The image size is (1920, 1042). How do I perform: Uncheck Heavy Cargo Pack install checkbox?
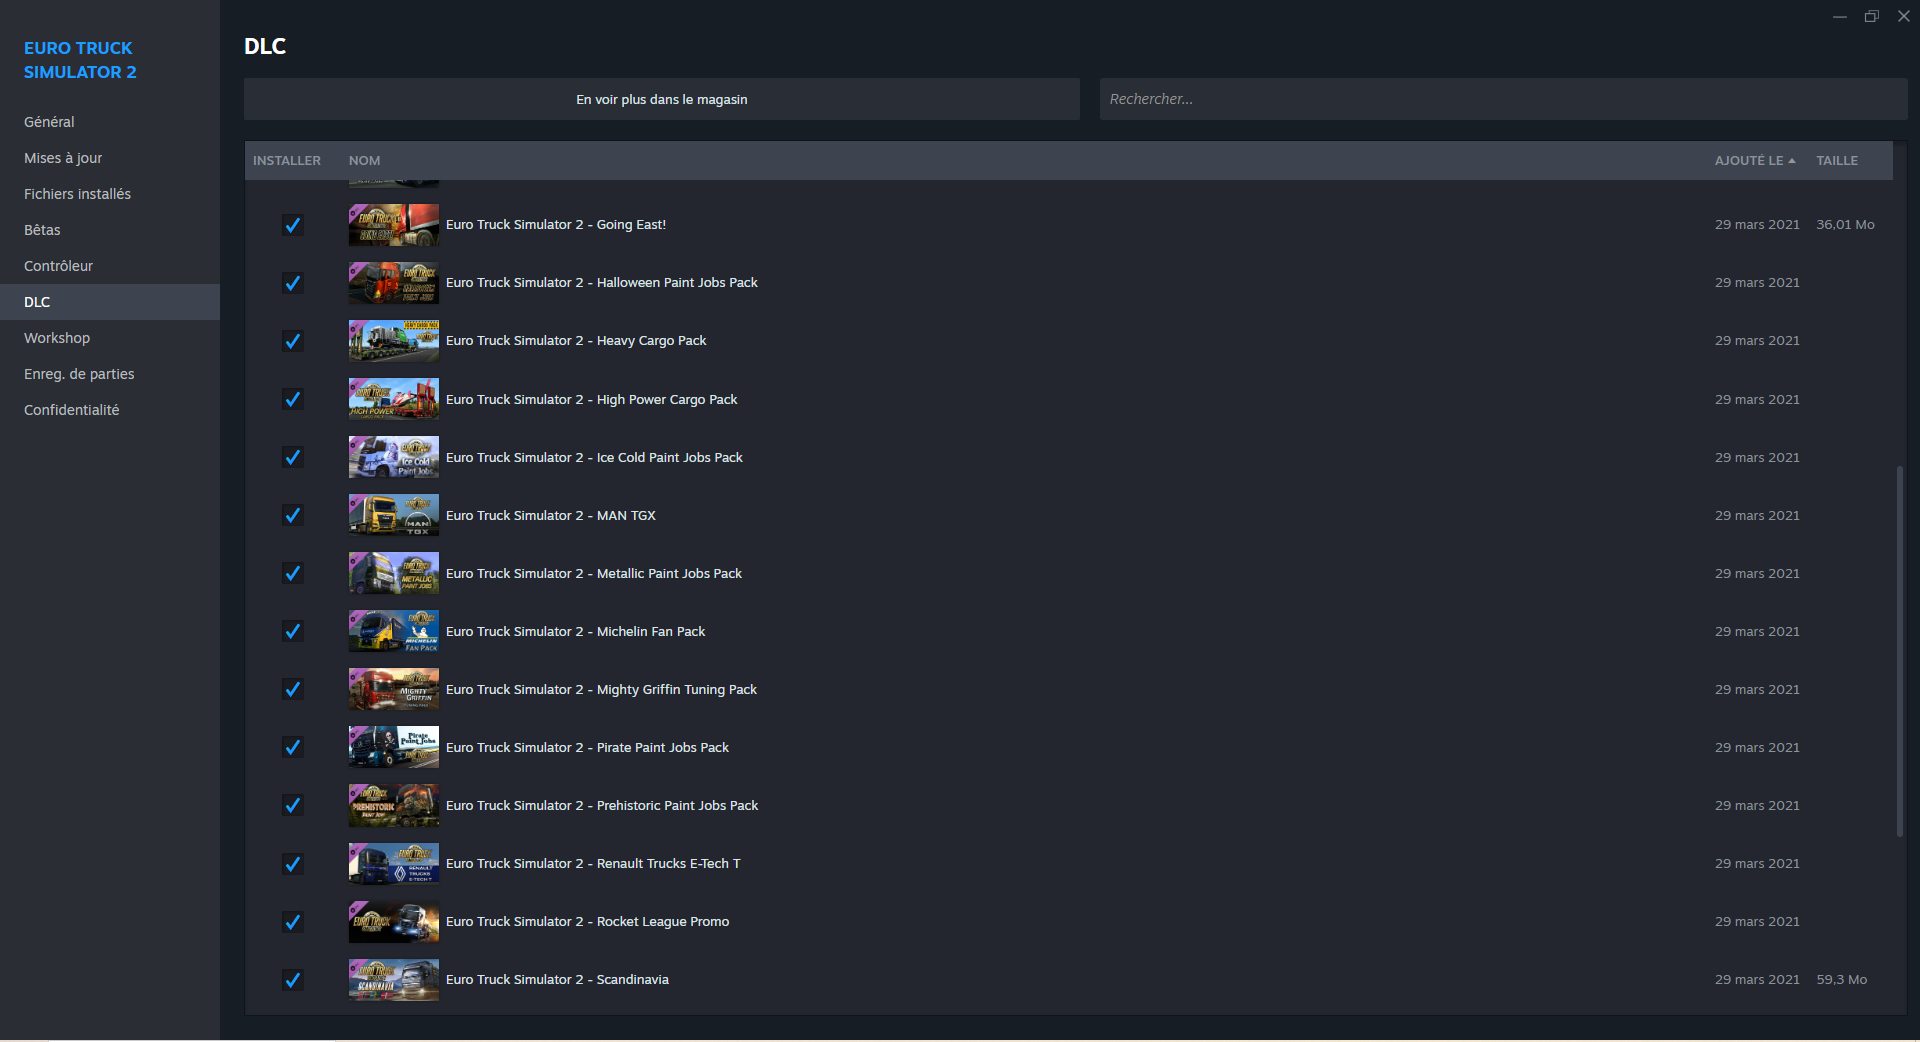(292, 341)
